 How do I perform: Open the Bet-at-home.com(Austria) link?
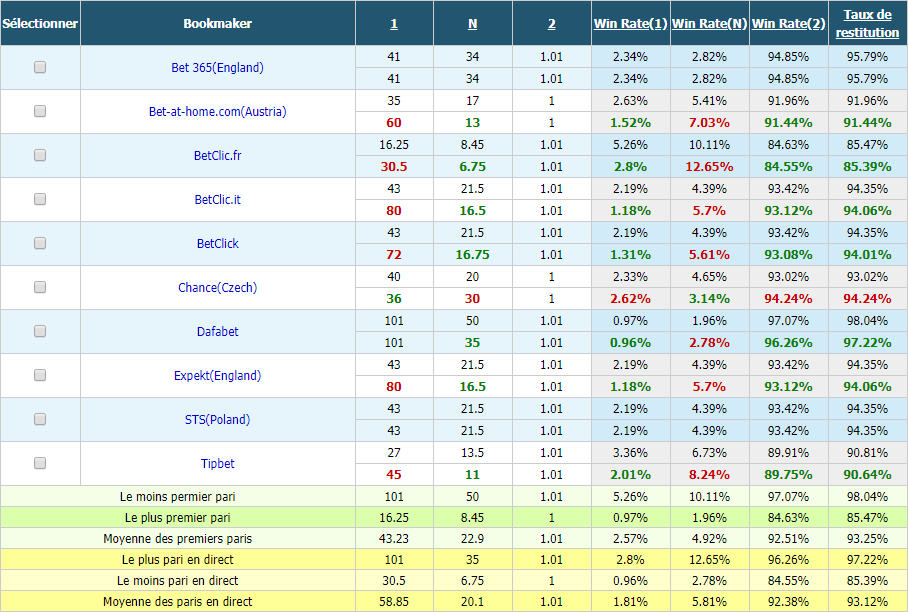pyautogui.click(x=217, y=112)
